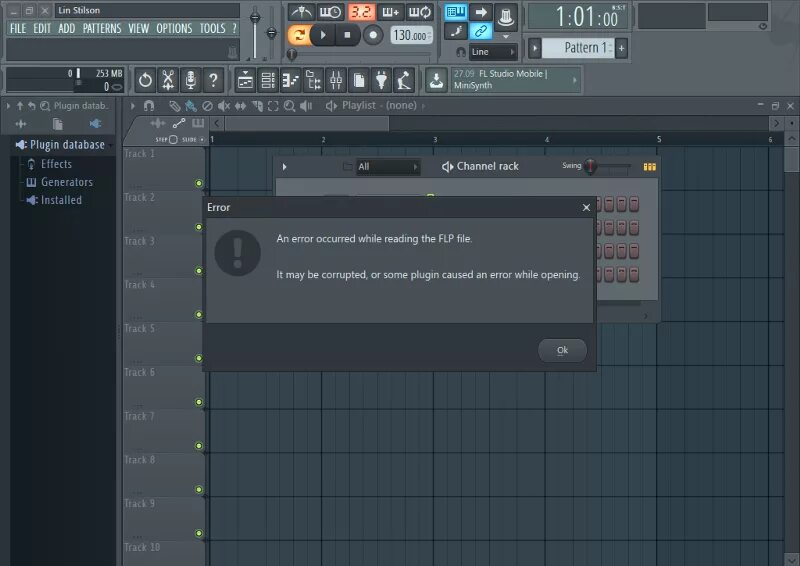Open the Mixer view icon

[x=336, y=80]
